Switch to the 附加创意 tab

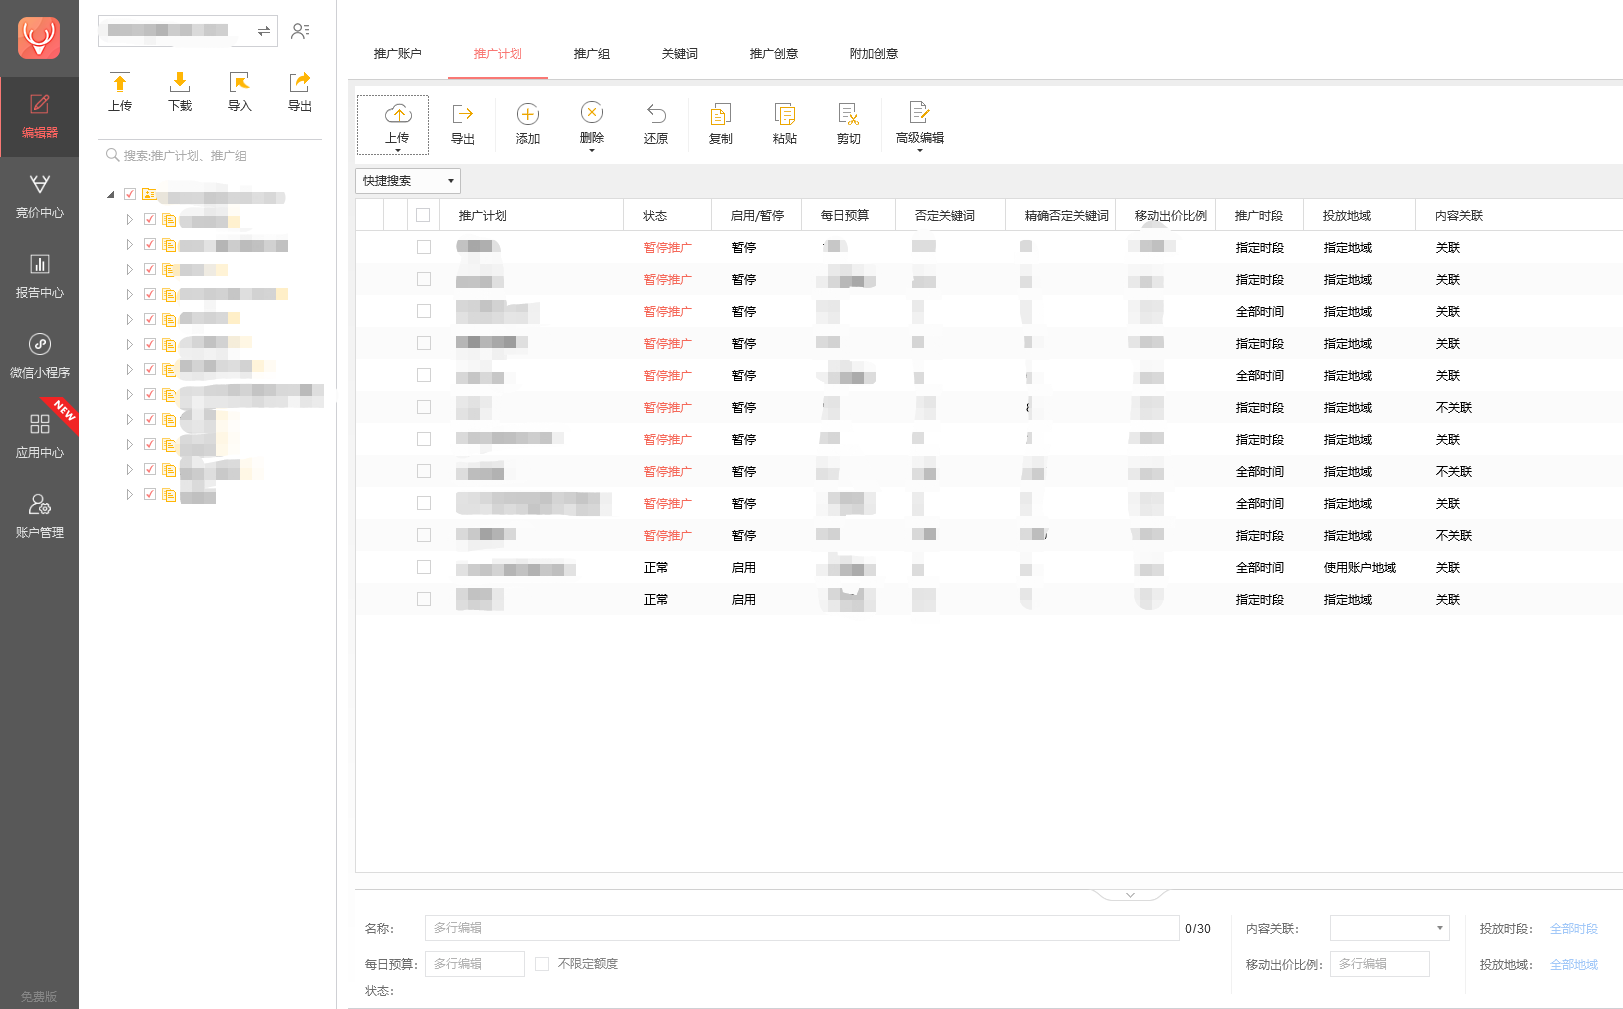[874, 54]
